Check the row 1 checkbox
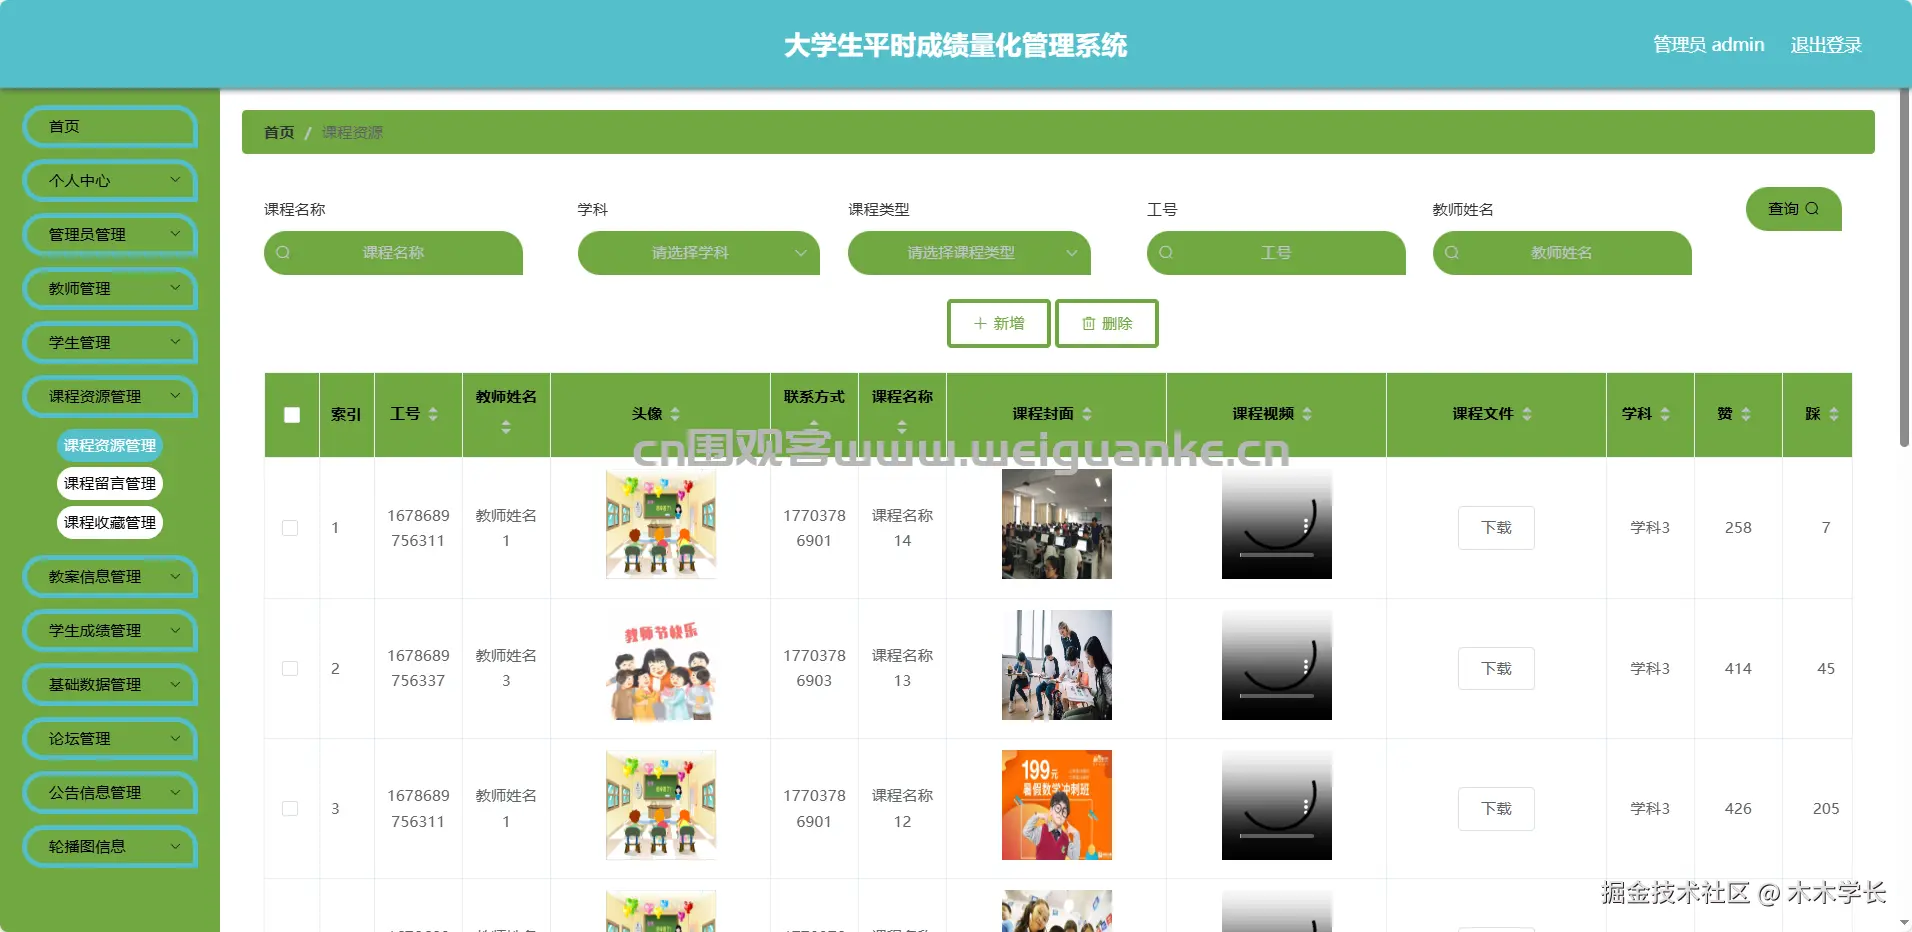 pos(290,528)
